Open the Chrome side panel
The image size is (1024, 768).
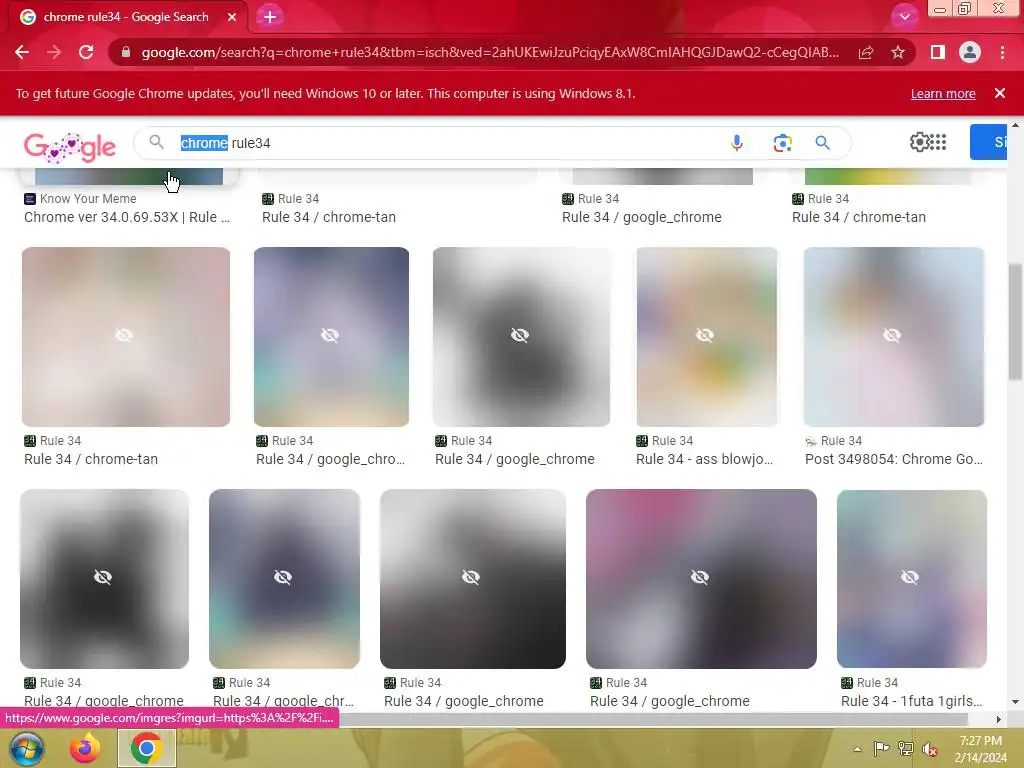(938, 52)
